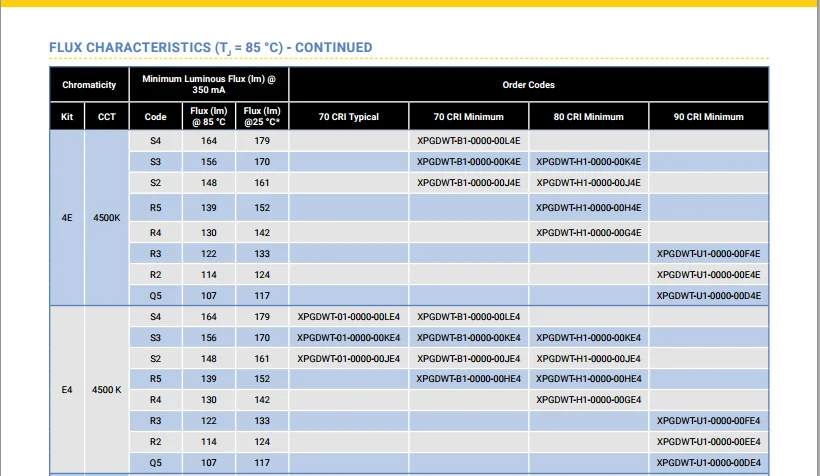Select the 70 CRI Typical column header
The width and height of the screenshot is (820, 476).
click(x=348, y=117)
